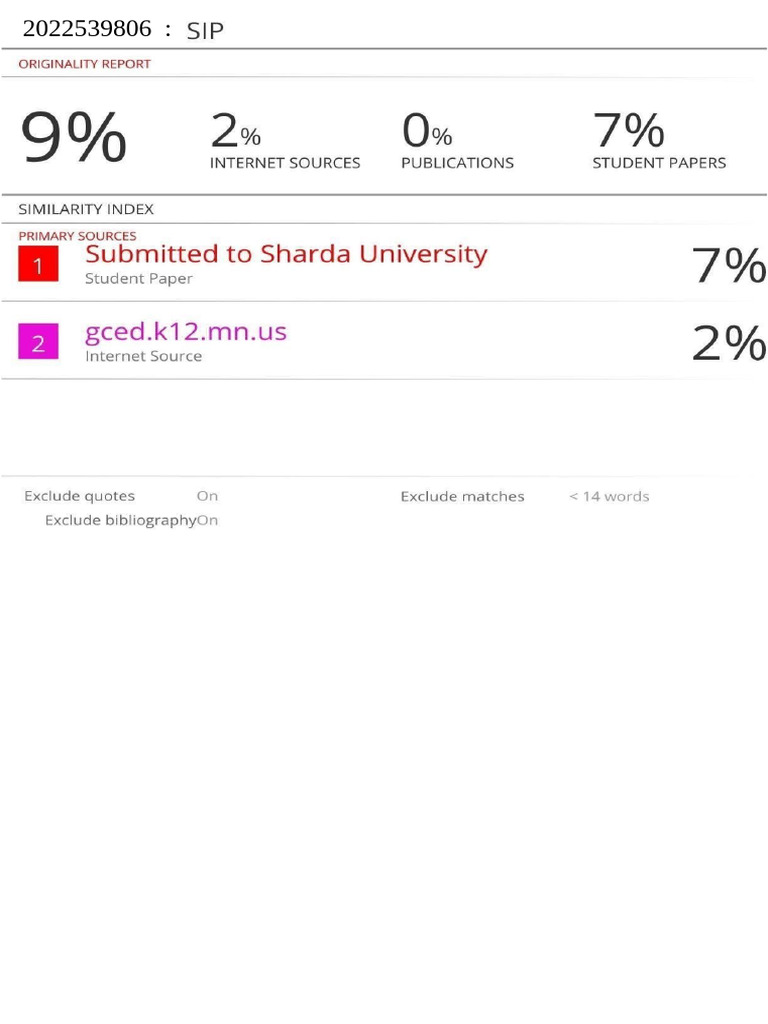Select the less than 14 words value
Screen dimensions: 768x1024
(x=609, y=496)
